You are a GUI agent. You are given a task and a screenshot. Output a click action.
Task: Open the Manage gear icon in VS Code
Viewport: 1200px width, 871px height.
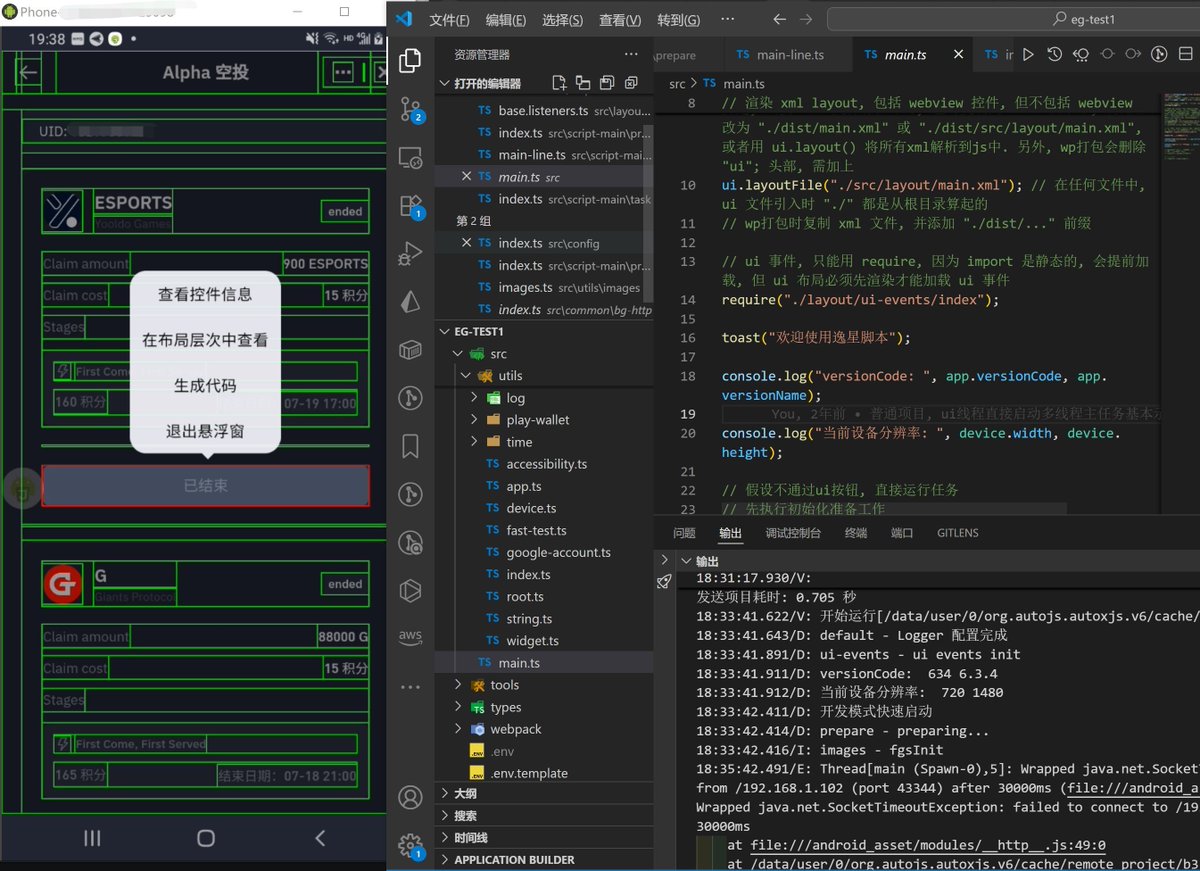click(410, 846)
